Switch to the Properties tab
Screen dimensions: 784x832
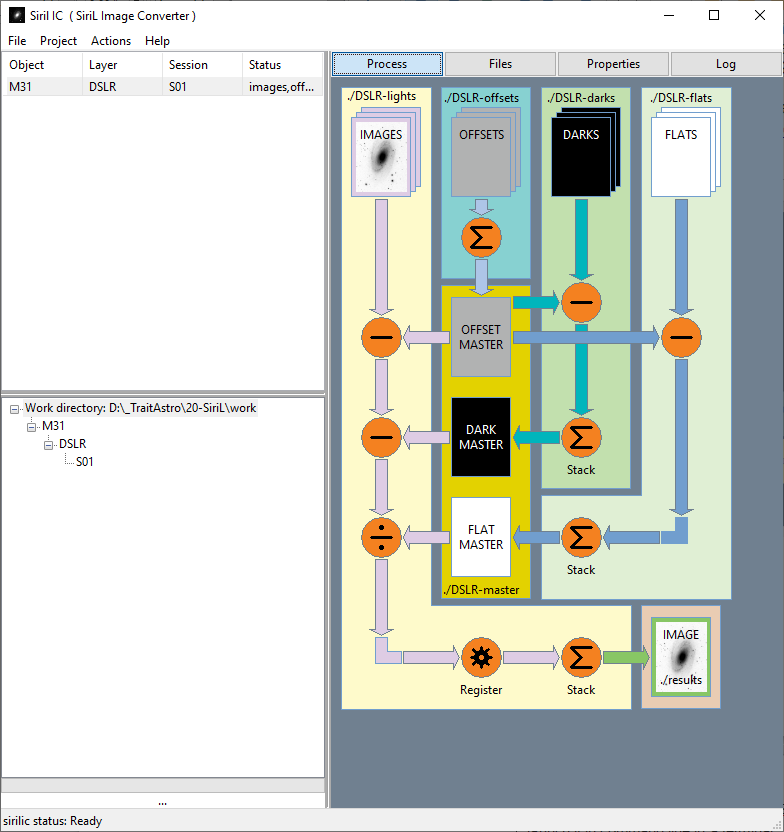[x=613, y=64]
